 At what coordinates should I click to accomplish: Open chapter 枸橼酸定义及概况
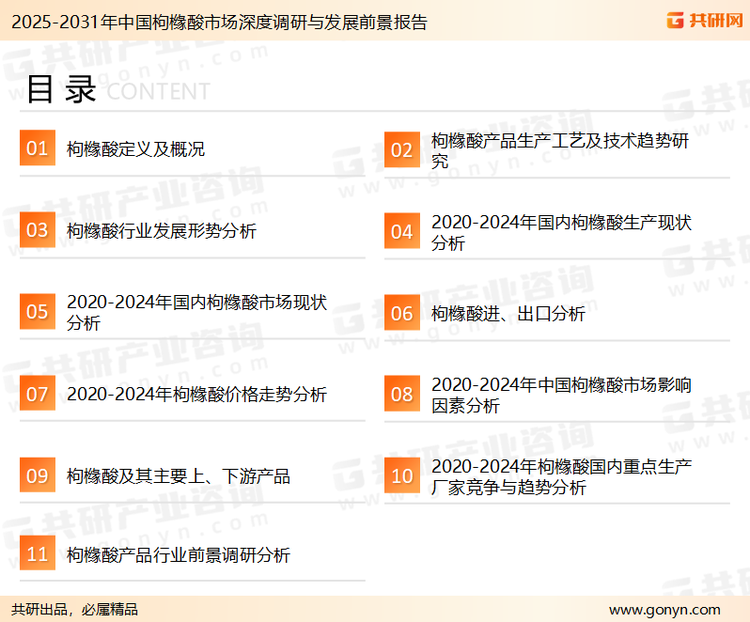click(x=135, y=149)
